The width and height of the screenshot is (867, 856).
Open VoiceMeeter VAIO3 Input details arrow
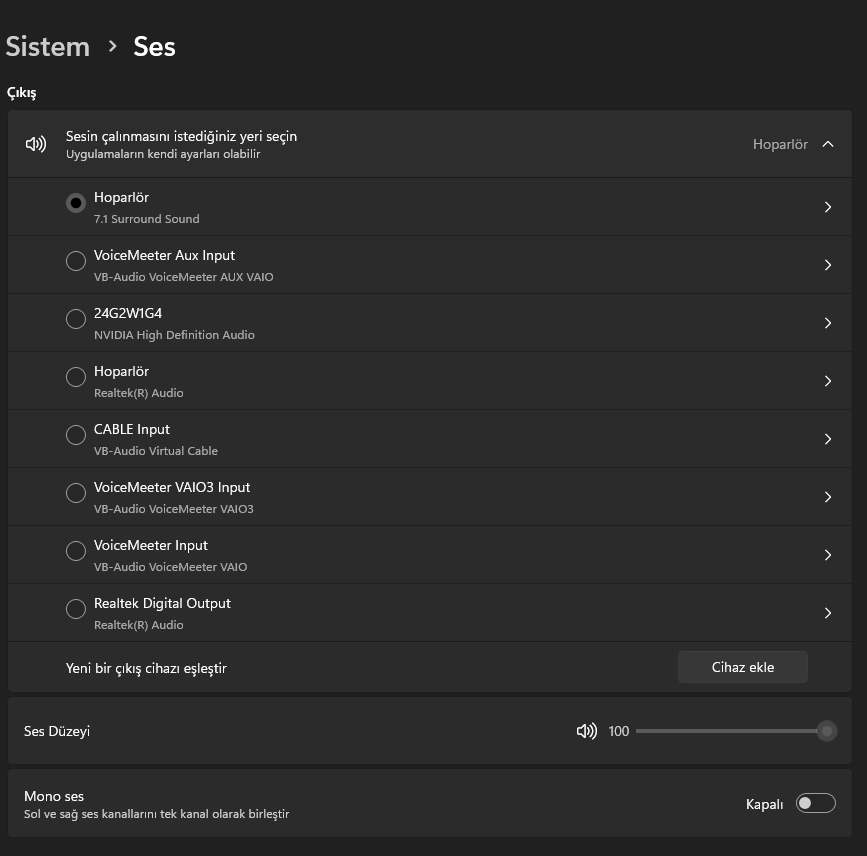828,497
